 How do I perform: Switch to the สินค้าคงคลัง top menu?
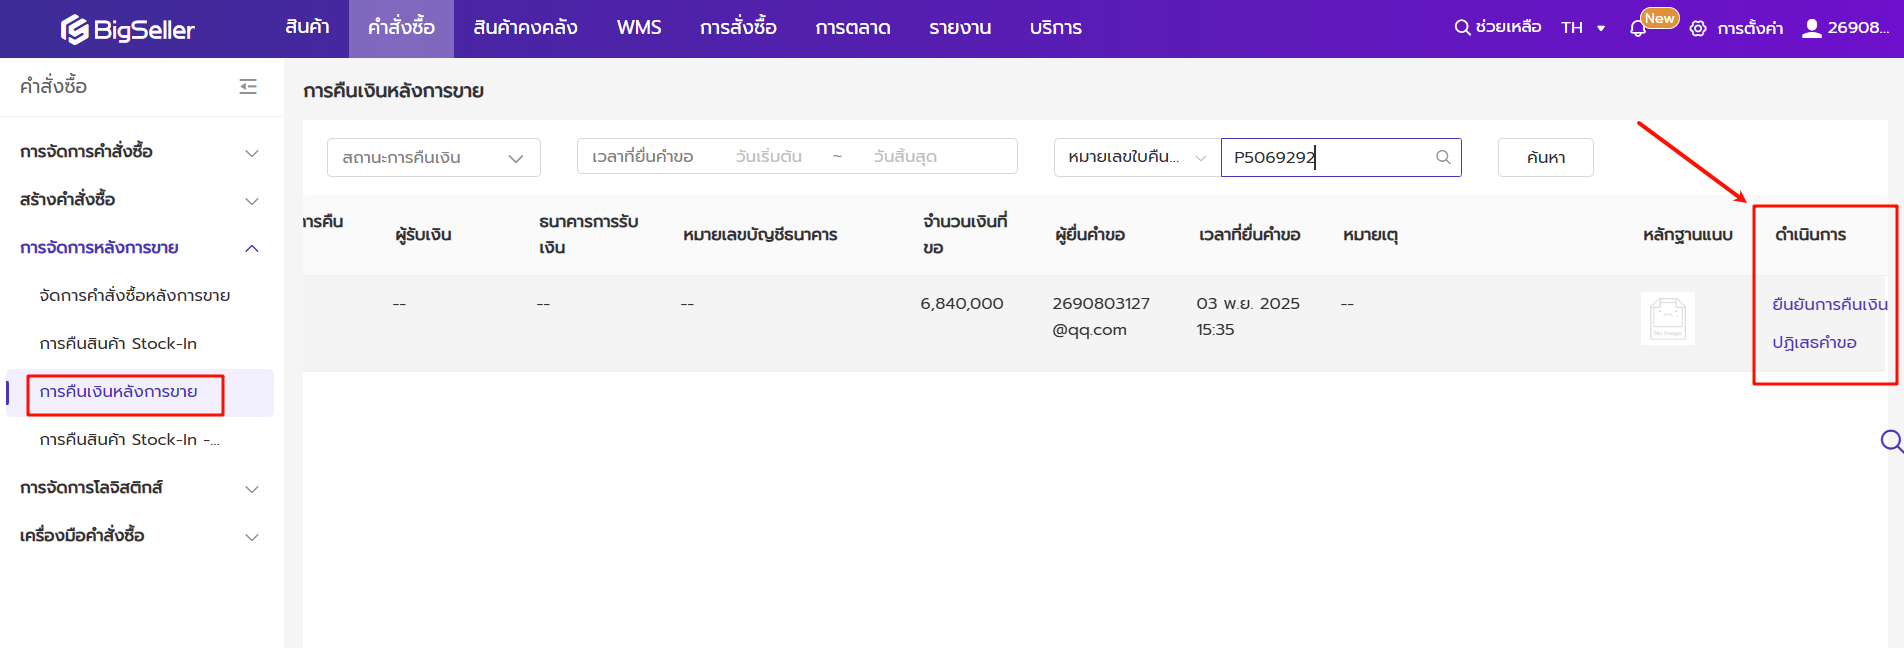(525, 28)
